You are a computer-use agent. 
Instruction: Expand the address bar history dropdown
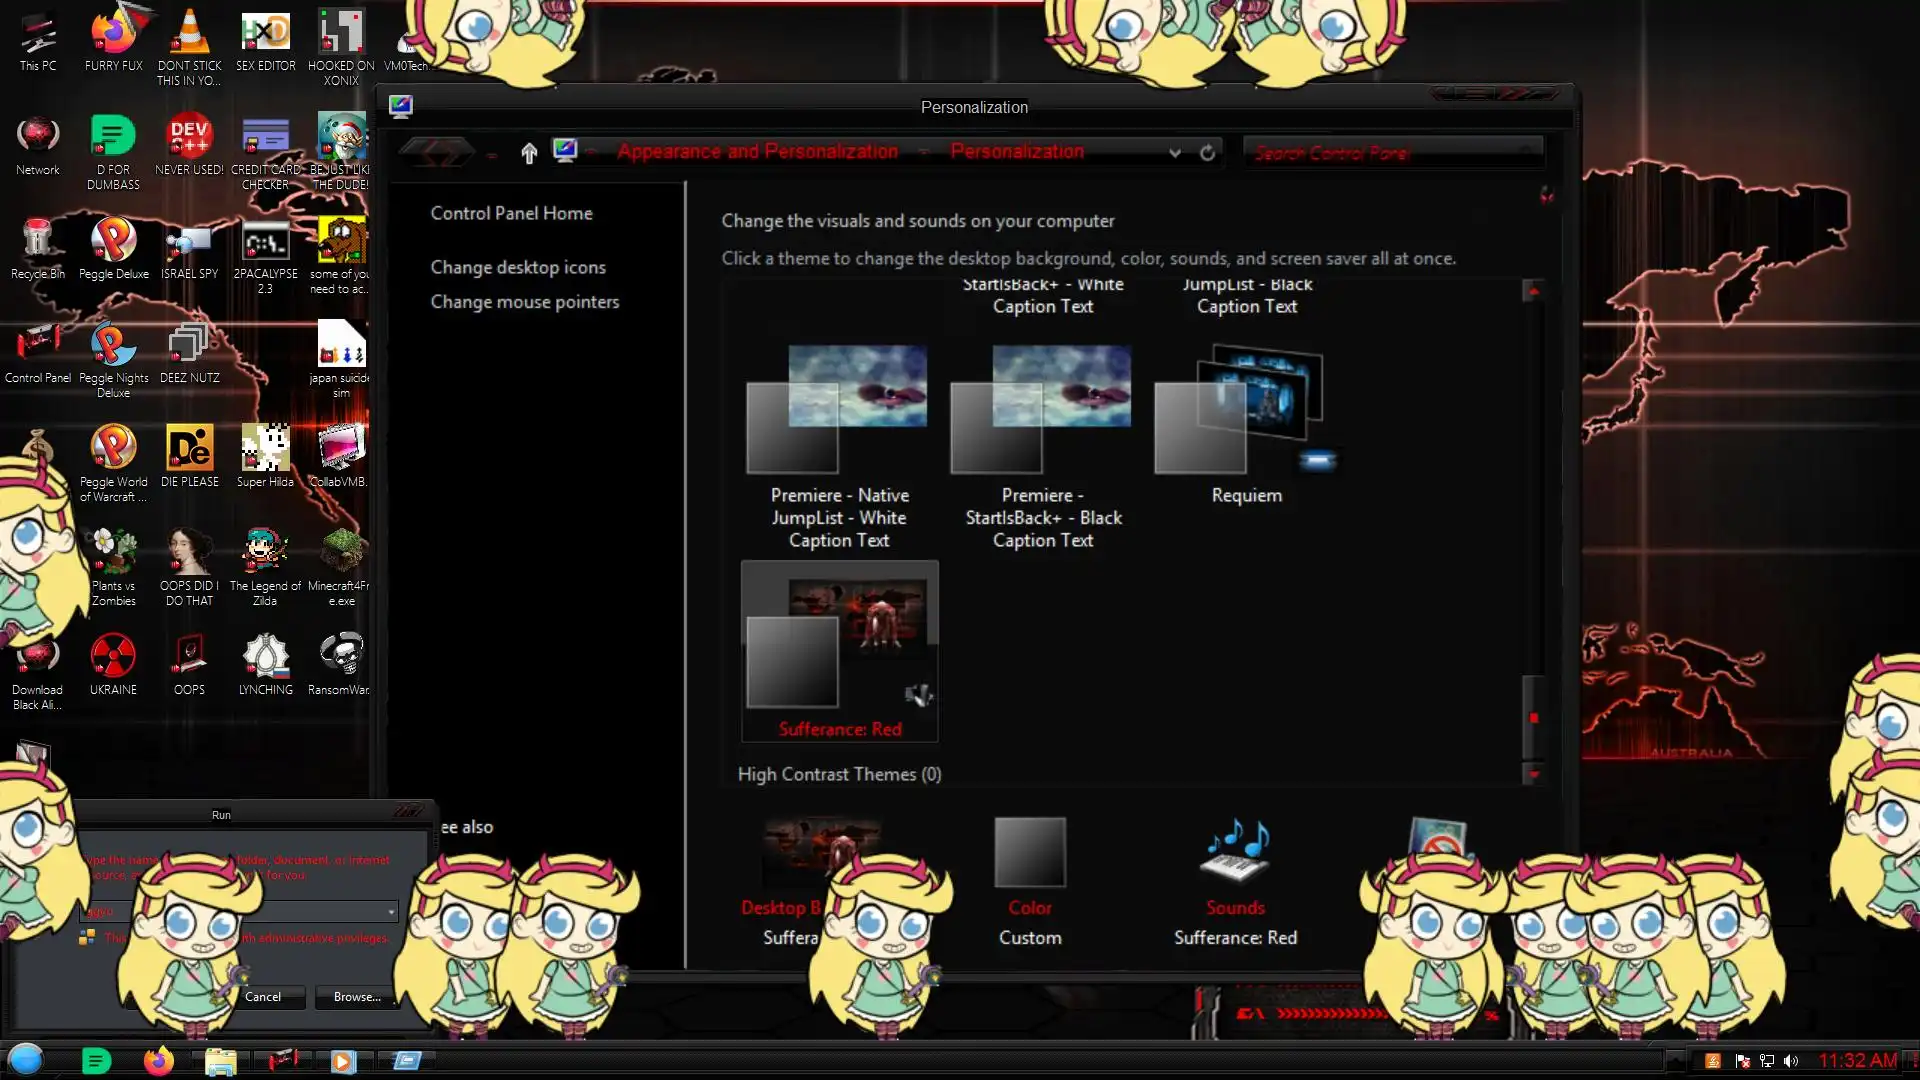tap(1175, 152)
